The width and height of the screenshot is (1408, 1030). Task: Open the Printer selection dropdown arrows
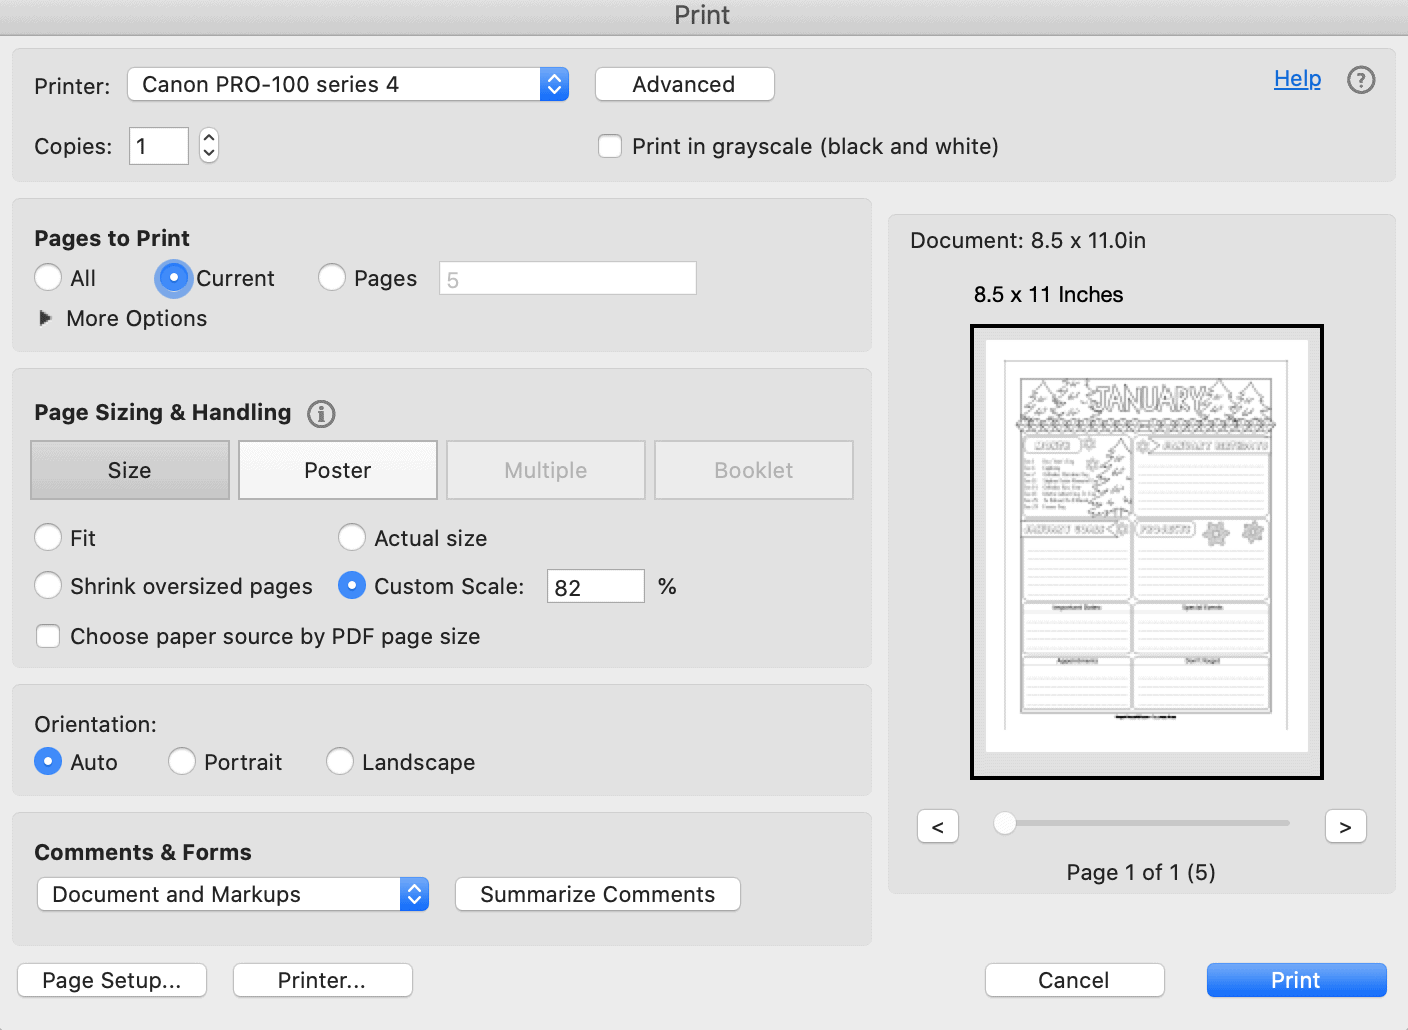coord(553,84)
